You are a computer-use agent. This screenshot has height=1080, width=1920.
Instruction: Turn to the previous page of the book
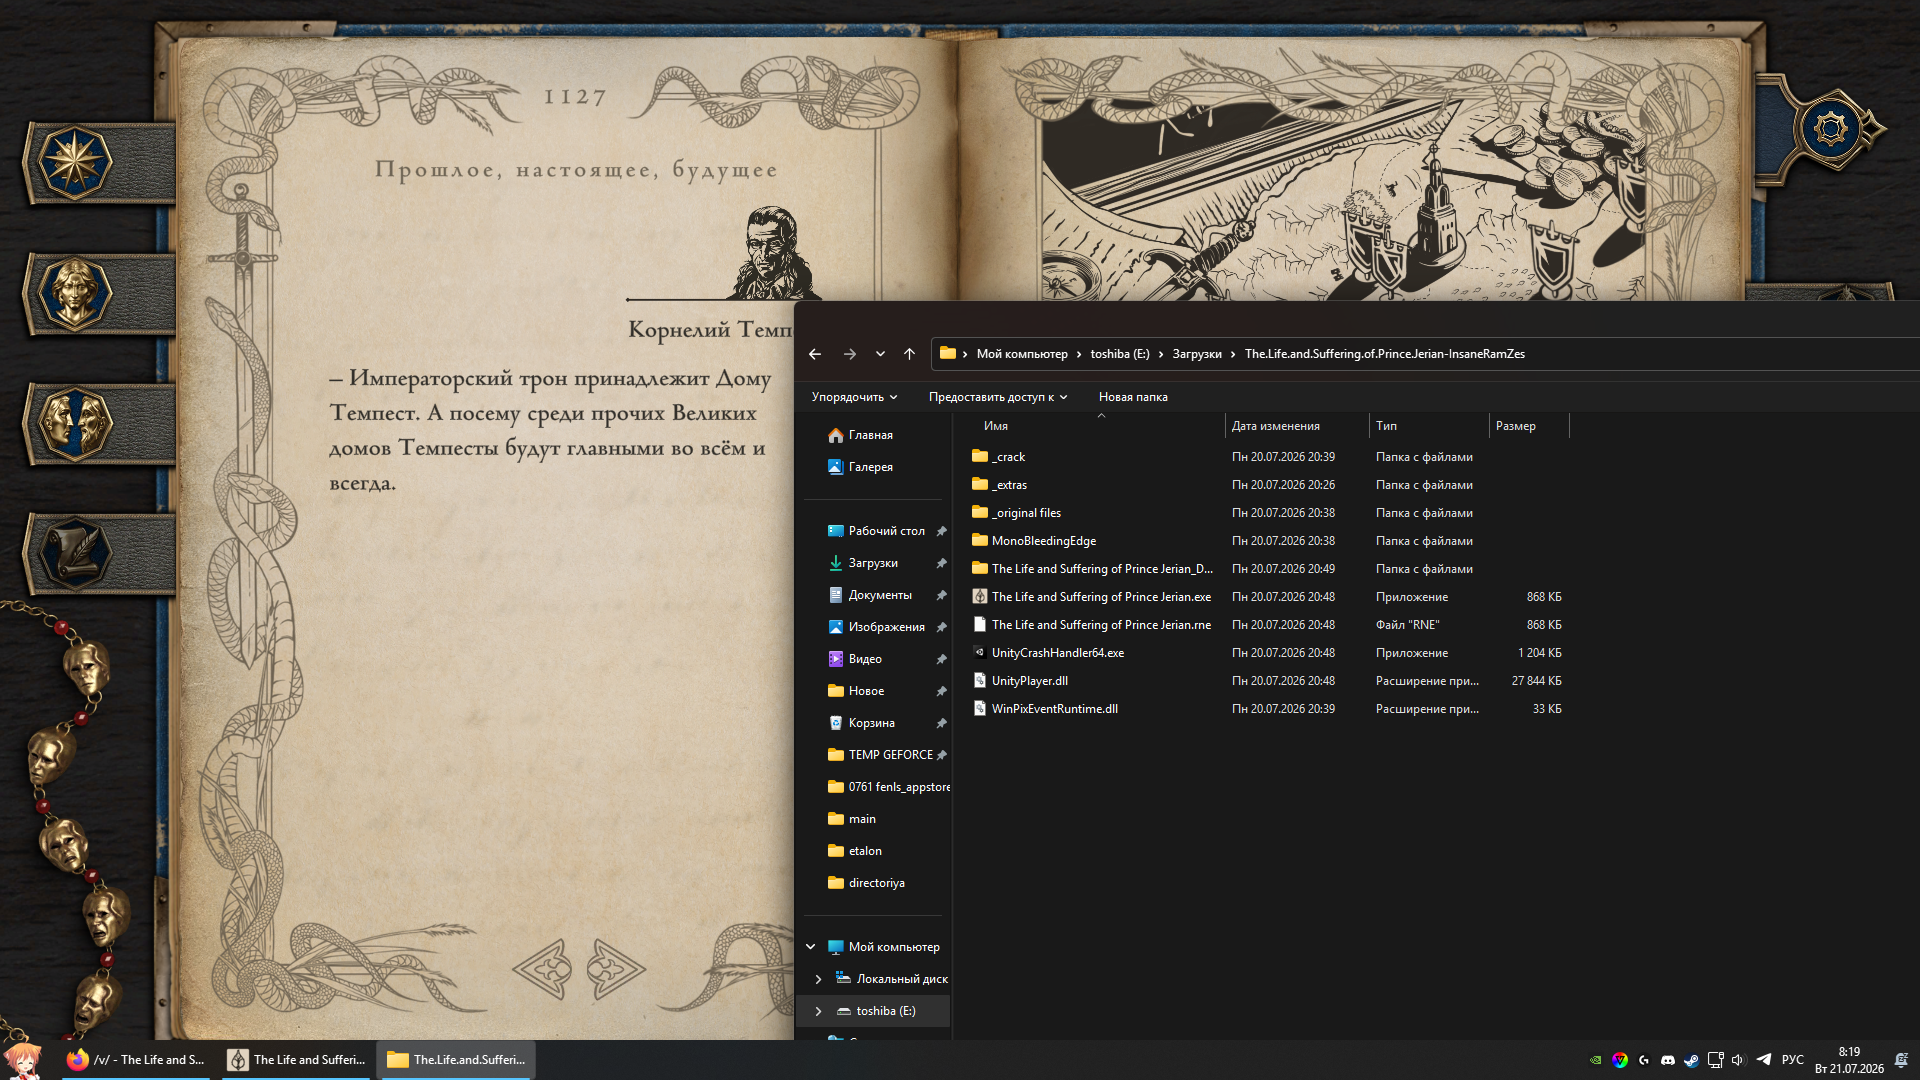tap(542, 968)
